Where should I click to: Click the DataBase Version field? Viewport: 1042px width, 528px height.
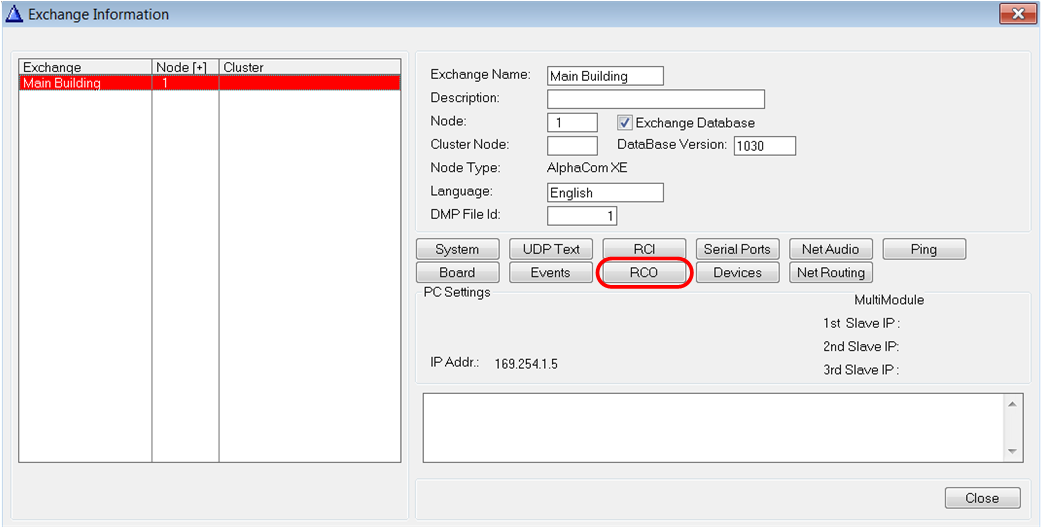(764, 146)
